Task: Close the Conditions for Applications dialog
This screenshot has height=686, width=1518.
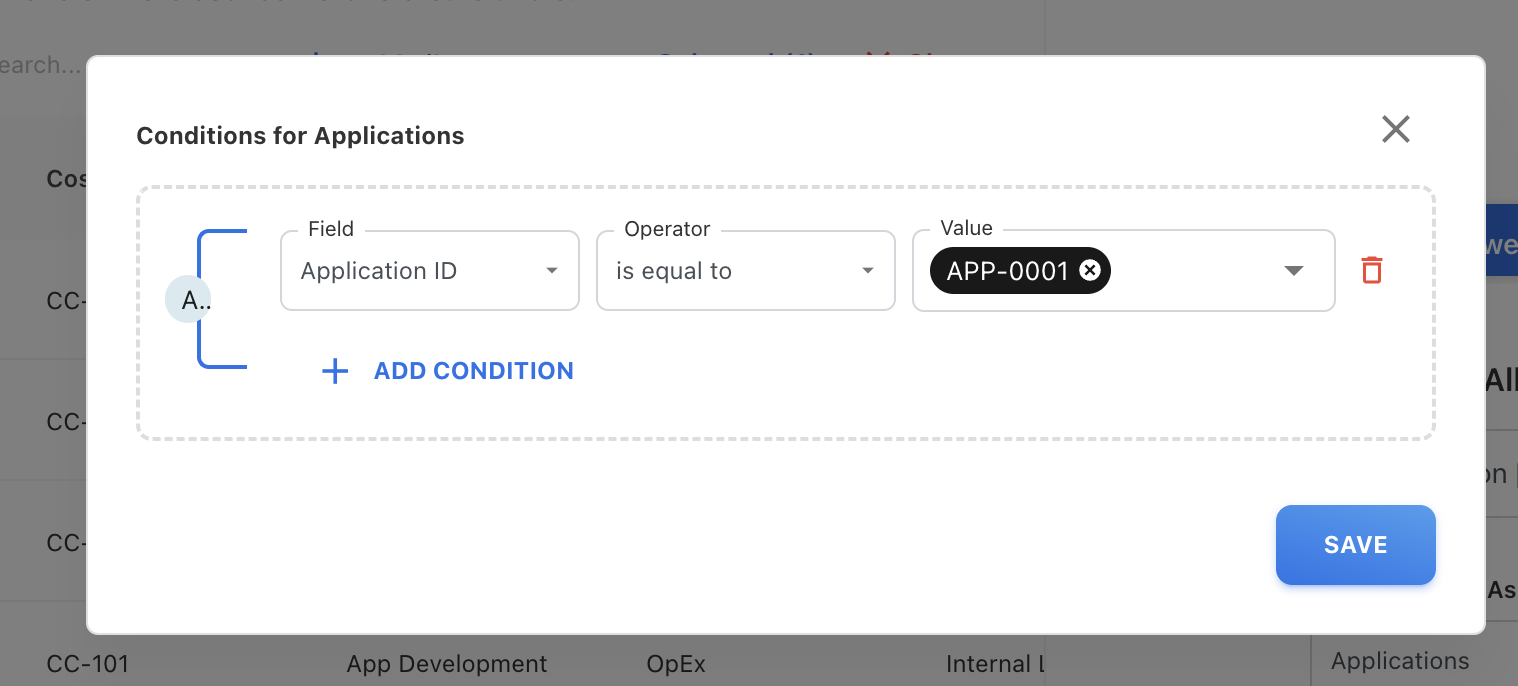Action: (1395, 129)
